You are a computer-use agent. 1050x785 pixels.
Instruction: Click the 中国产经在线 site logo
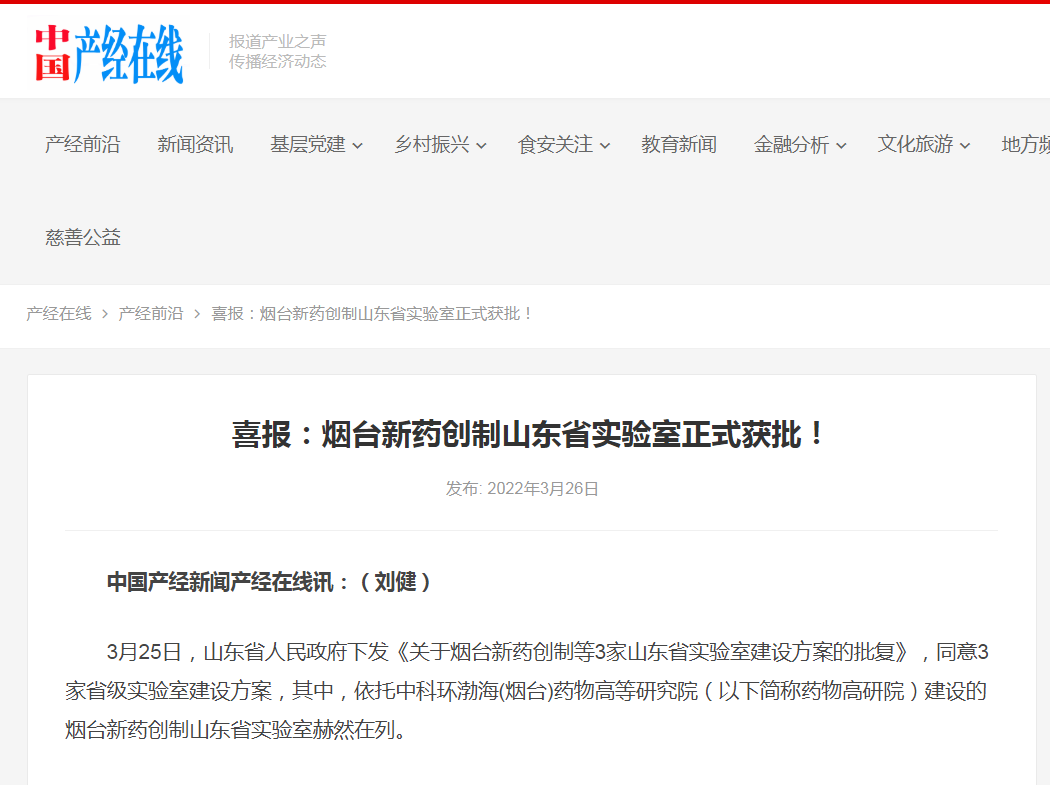109,53
